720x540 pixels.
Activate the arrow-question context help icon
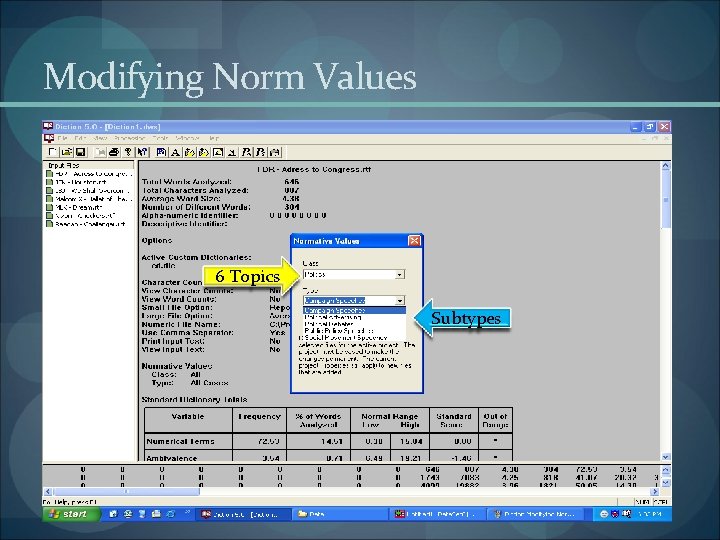click(142, 152)
